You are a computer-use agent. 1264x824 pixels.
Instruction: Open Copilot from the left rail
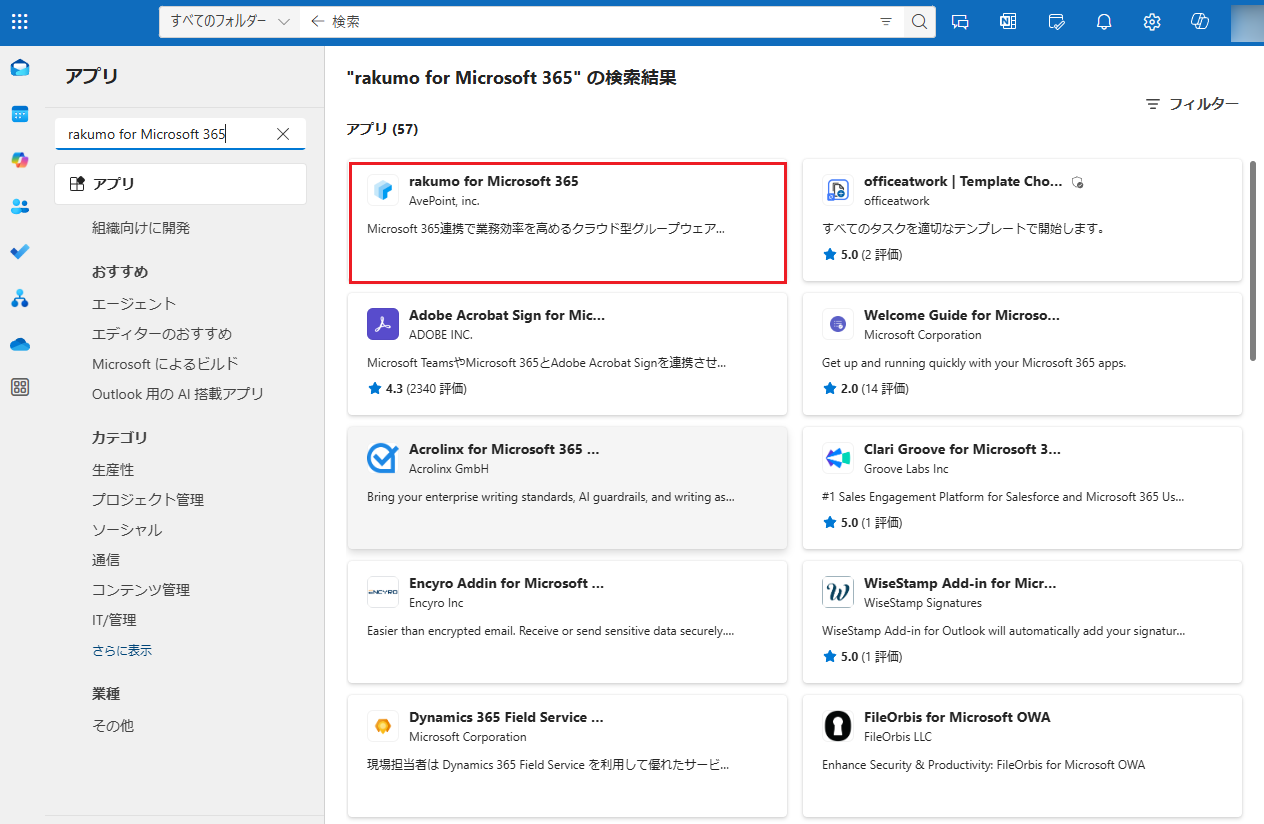pos(20,160)
